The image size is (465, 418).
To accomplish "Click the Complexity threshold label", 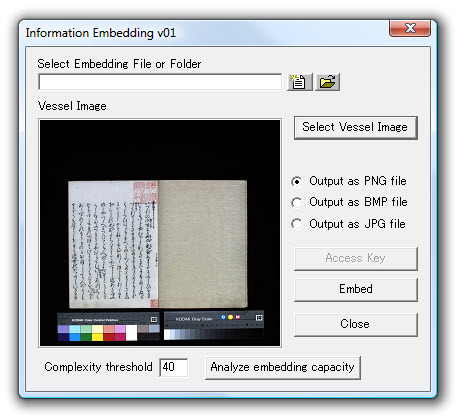I will [x=98, y=367].
